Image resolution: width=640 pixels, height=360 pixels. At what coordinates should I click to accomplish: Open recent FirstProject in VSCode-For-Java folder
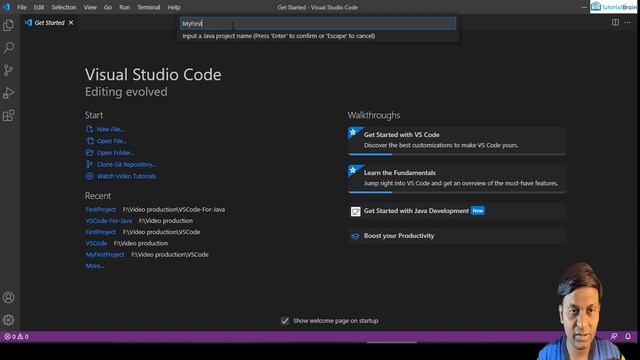click(x=100, y=209)
